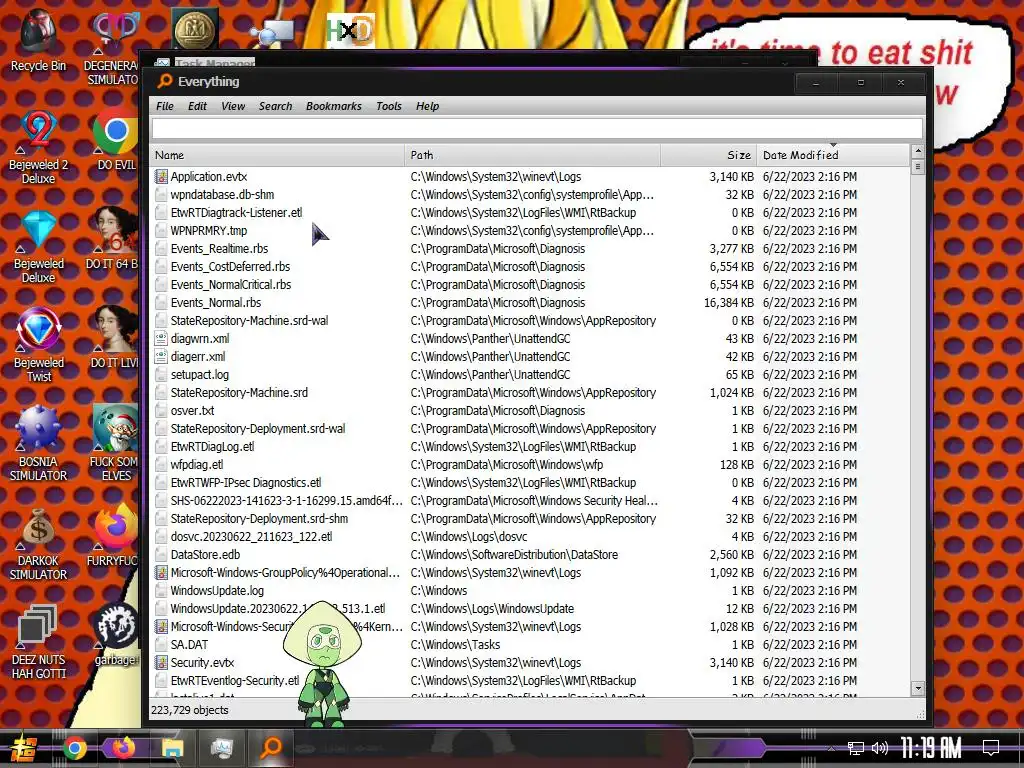Click the Everything search taskbar icon

coord(270,748)
